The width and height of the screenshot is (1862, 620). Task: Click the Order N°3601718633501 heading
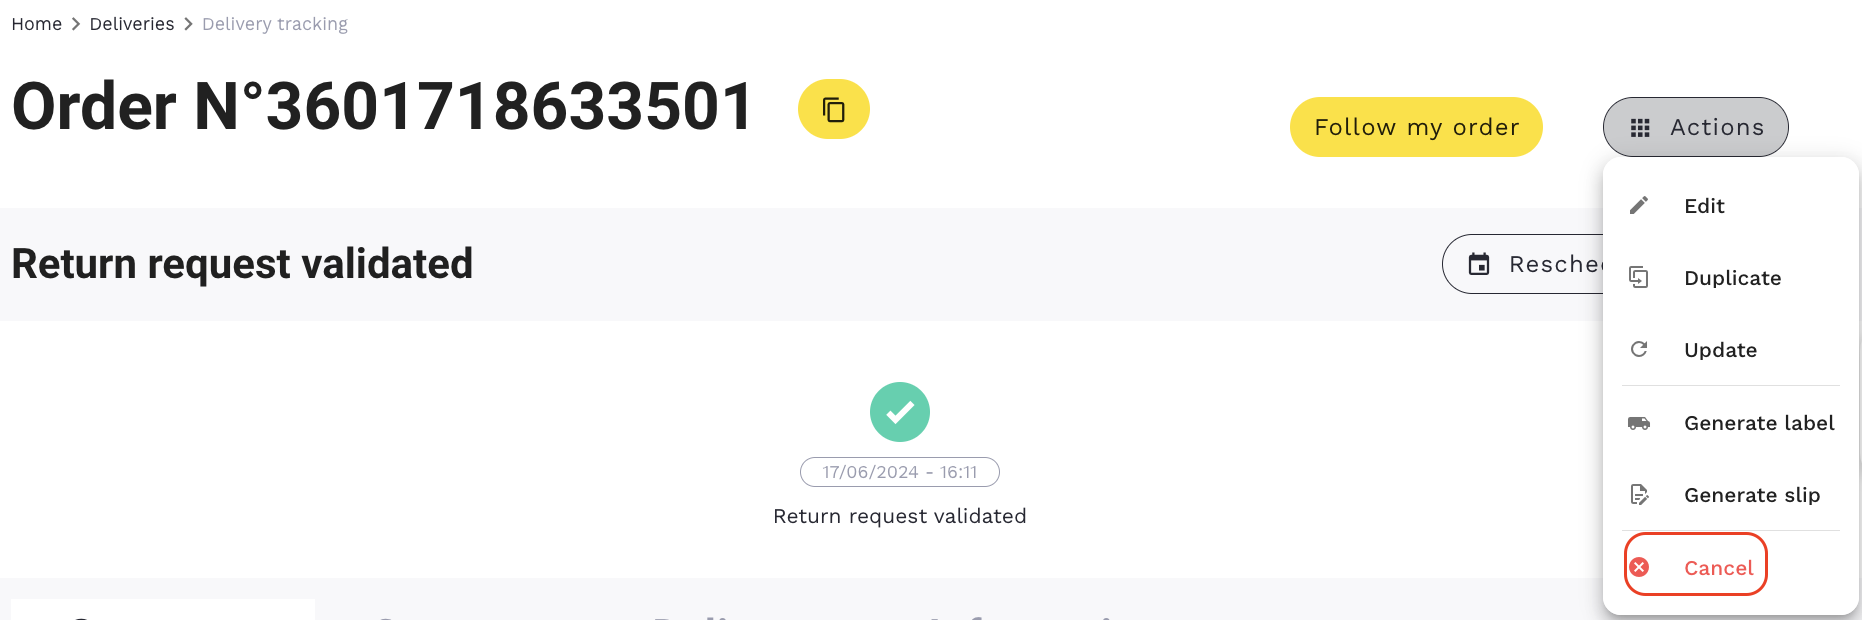382,107
